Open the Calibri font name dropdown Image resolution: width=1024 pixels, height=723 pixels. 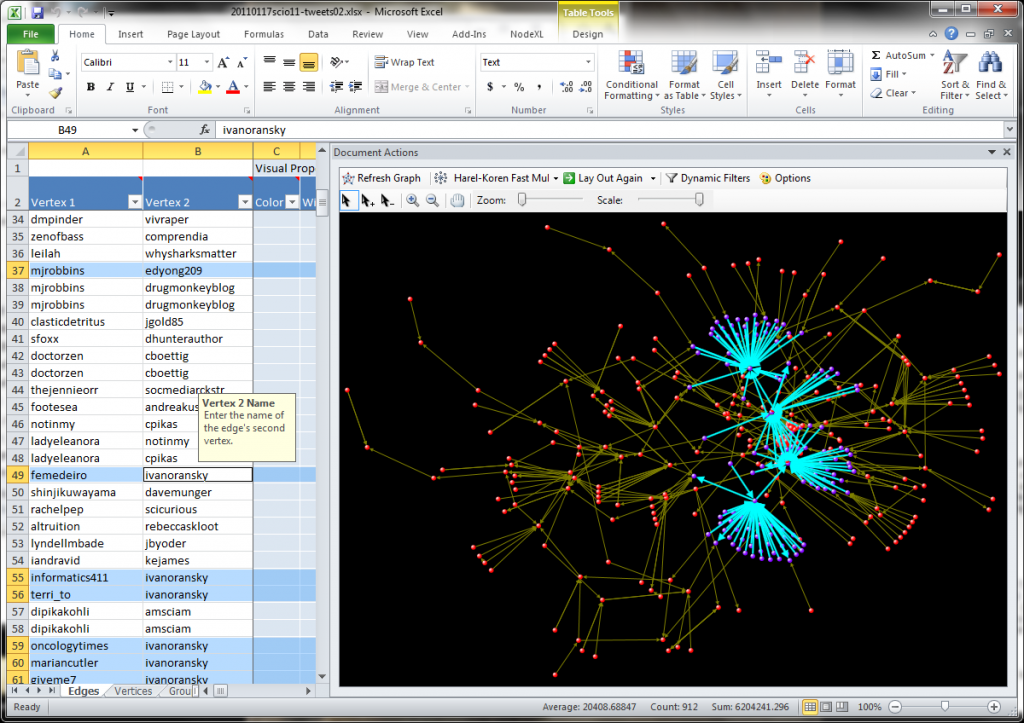(170, 63)
